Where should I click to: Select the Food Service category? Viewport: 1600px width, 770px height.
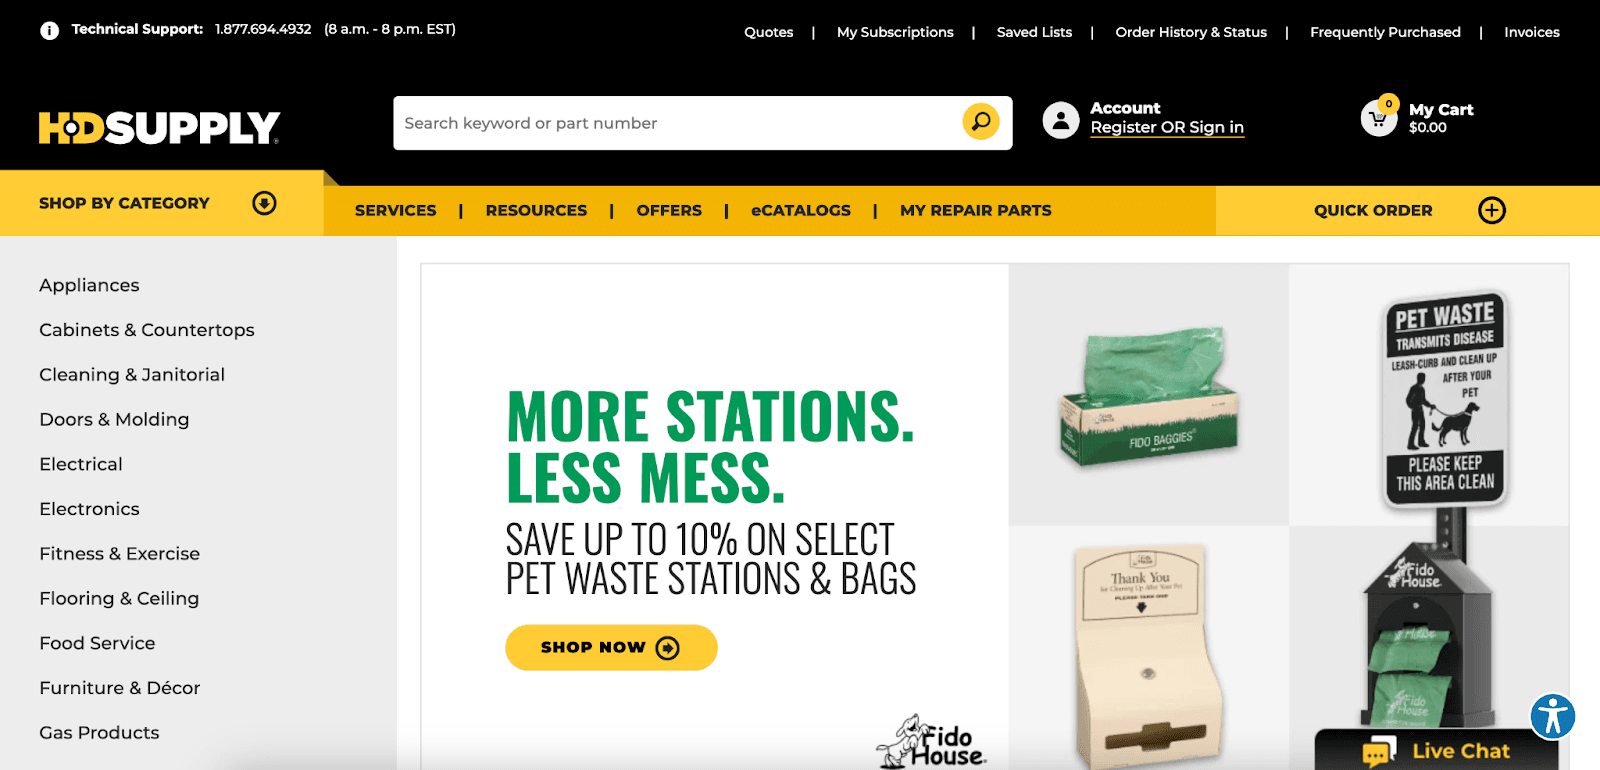[x=97, y=643]
